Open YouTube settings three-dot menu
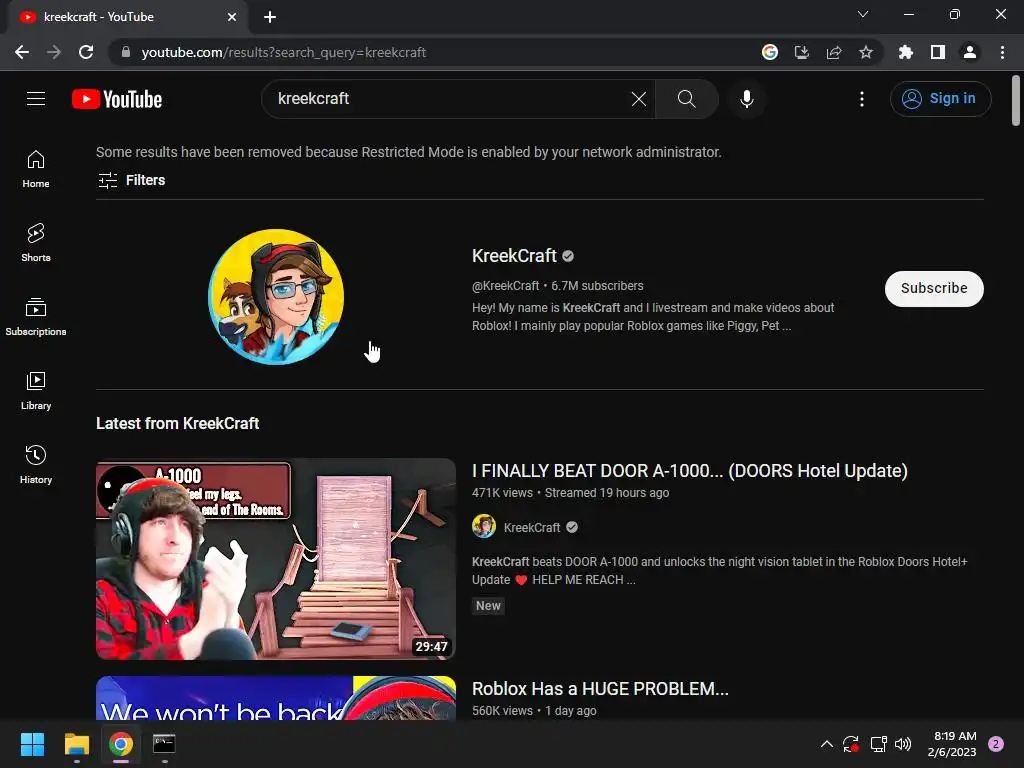 862,99
